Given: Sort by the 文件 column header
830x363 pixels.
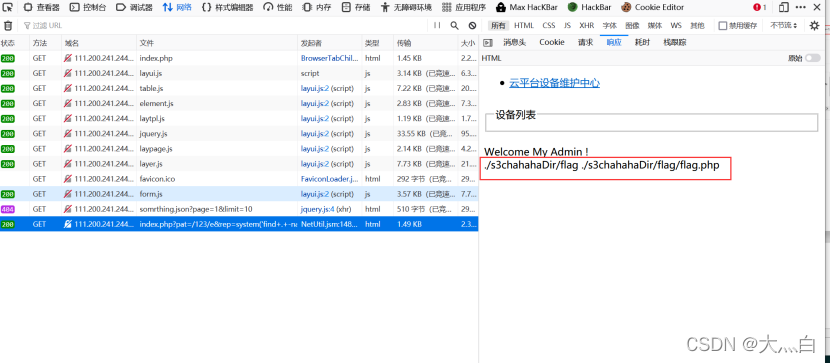Looking at the screenshot, I should [217, 43].
